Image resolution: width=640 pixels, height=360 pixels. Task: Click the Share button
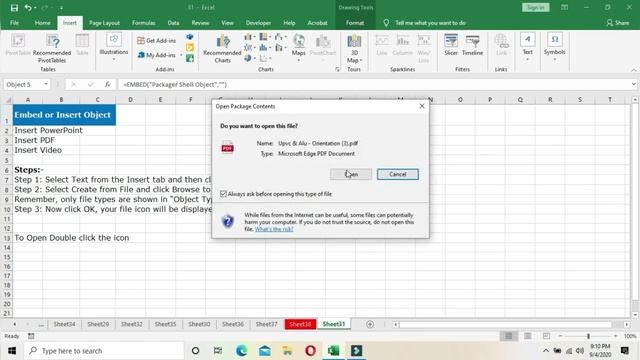coord(618,23)
